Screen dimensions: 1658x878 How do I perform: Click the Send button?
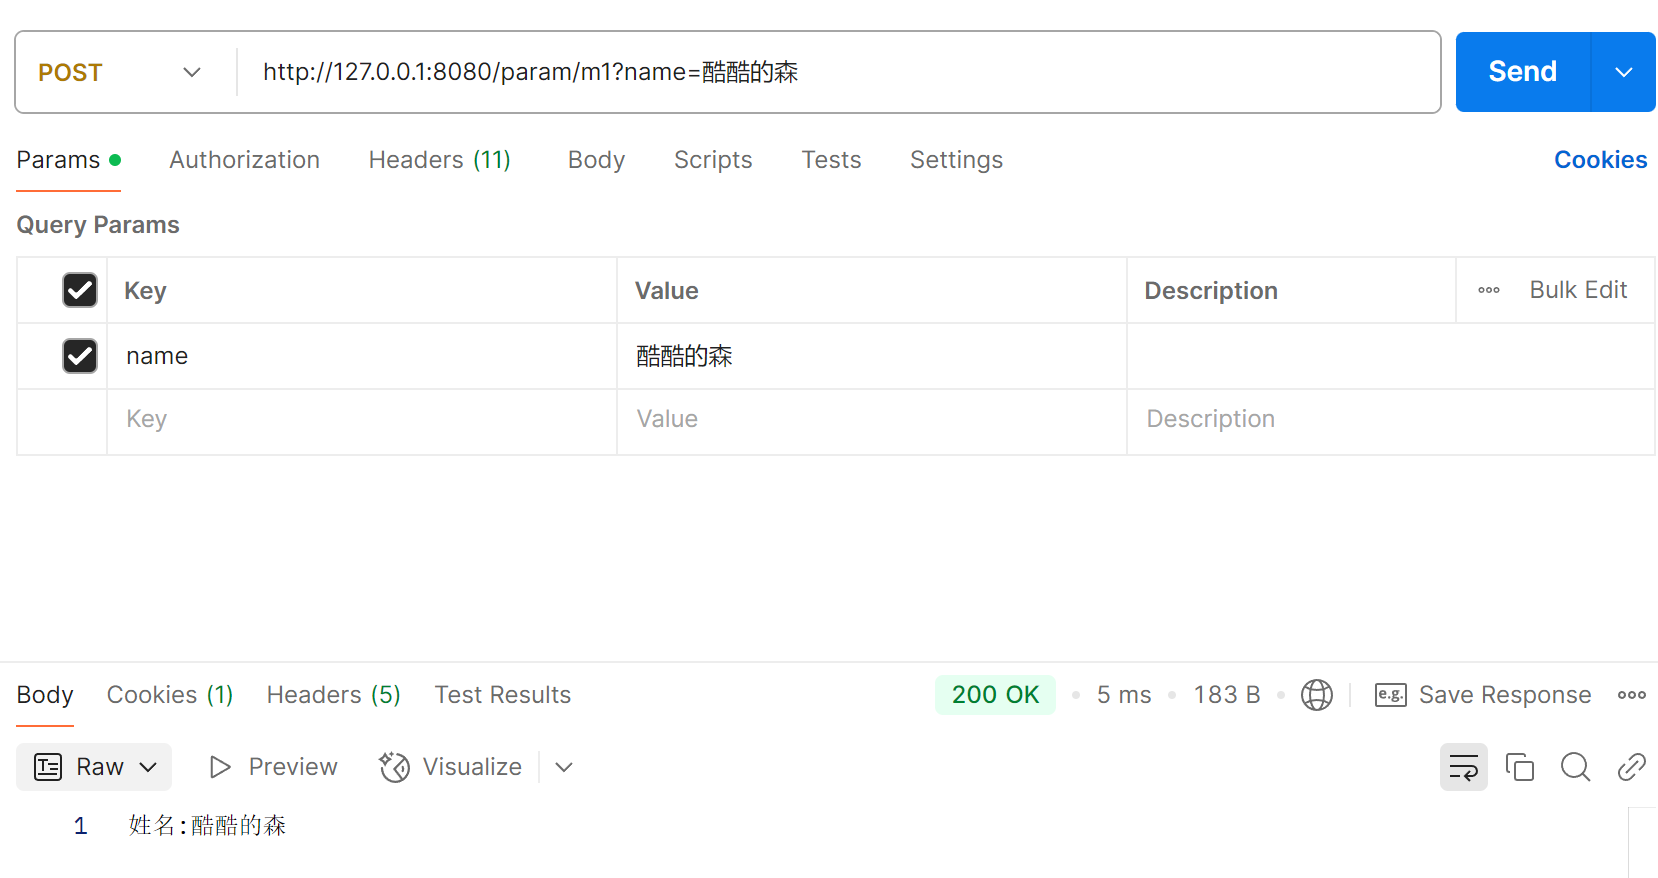pos(1522,72)
